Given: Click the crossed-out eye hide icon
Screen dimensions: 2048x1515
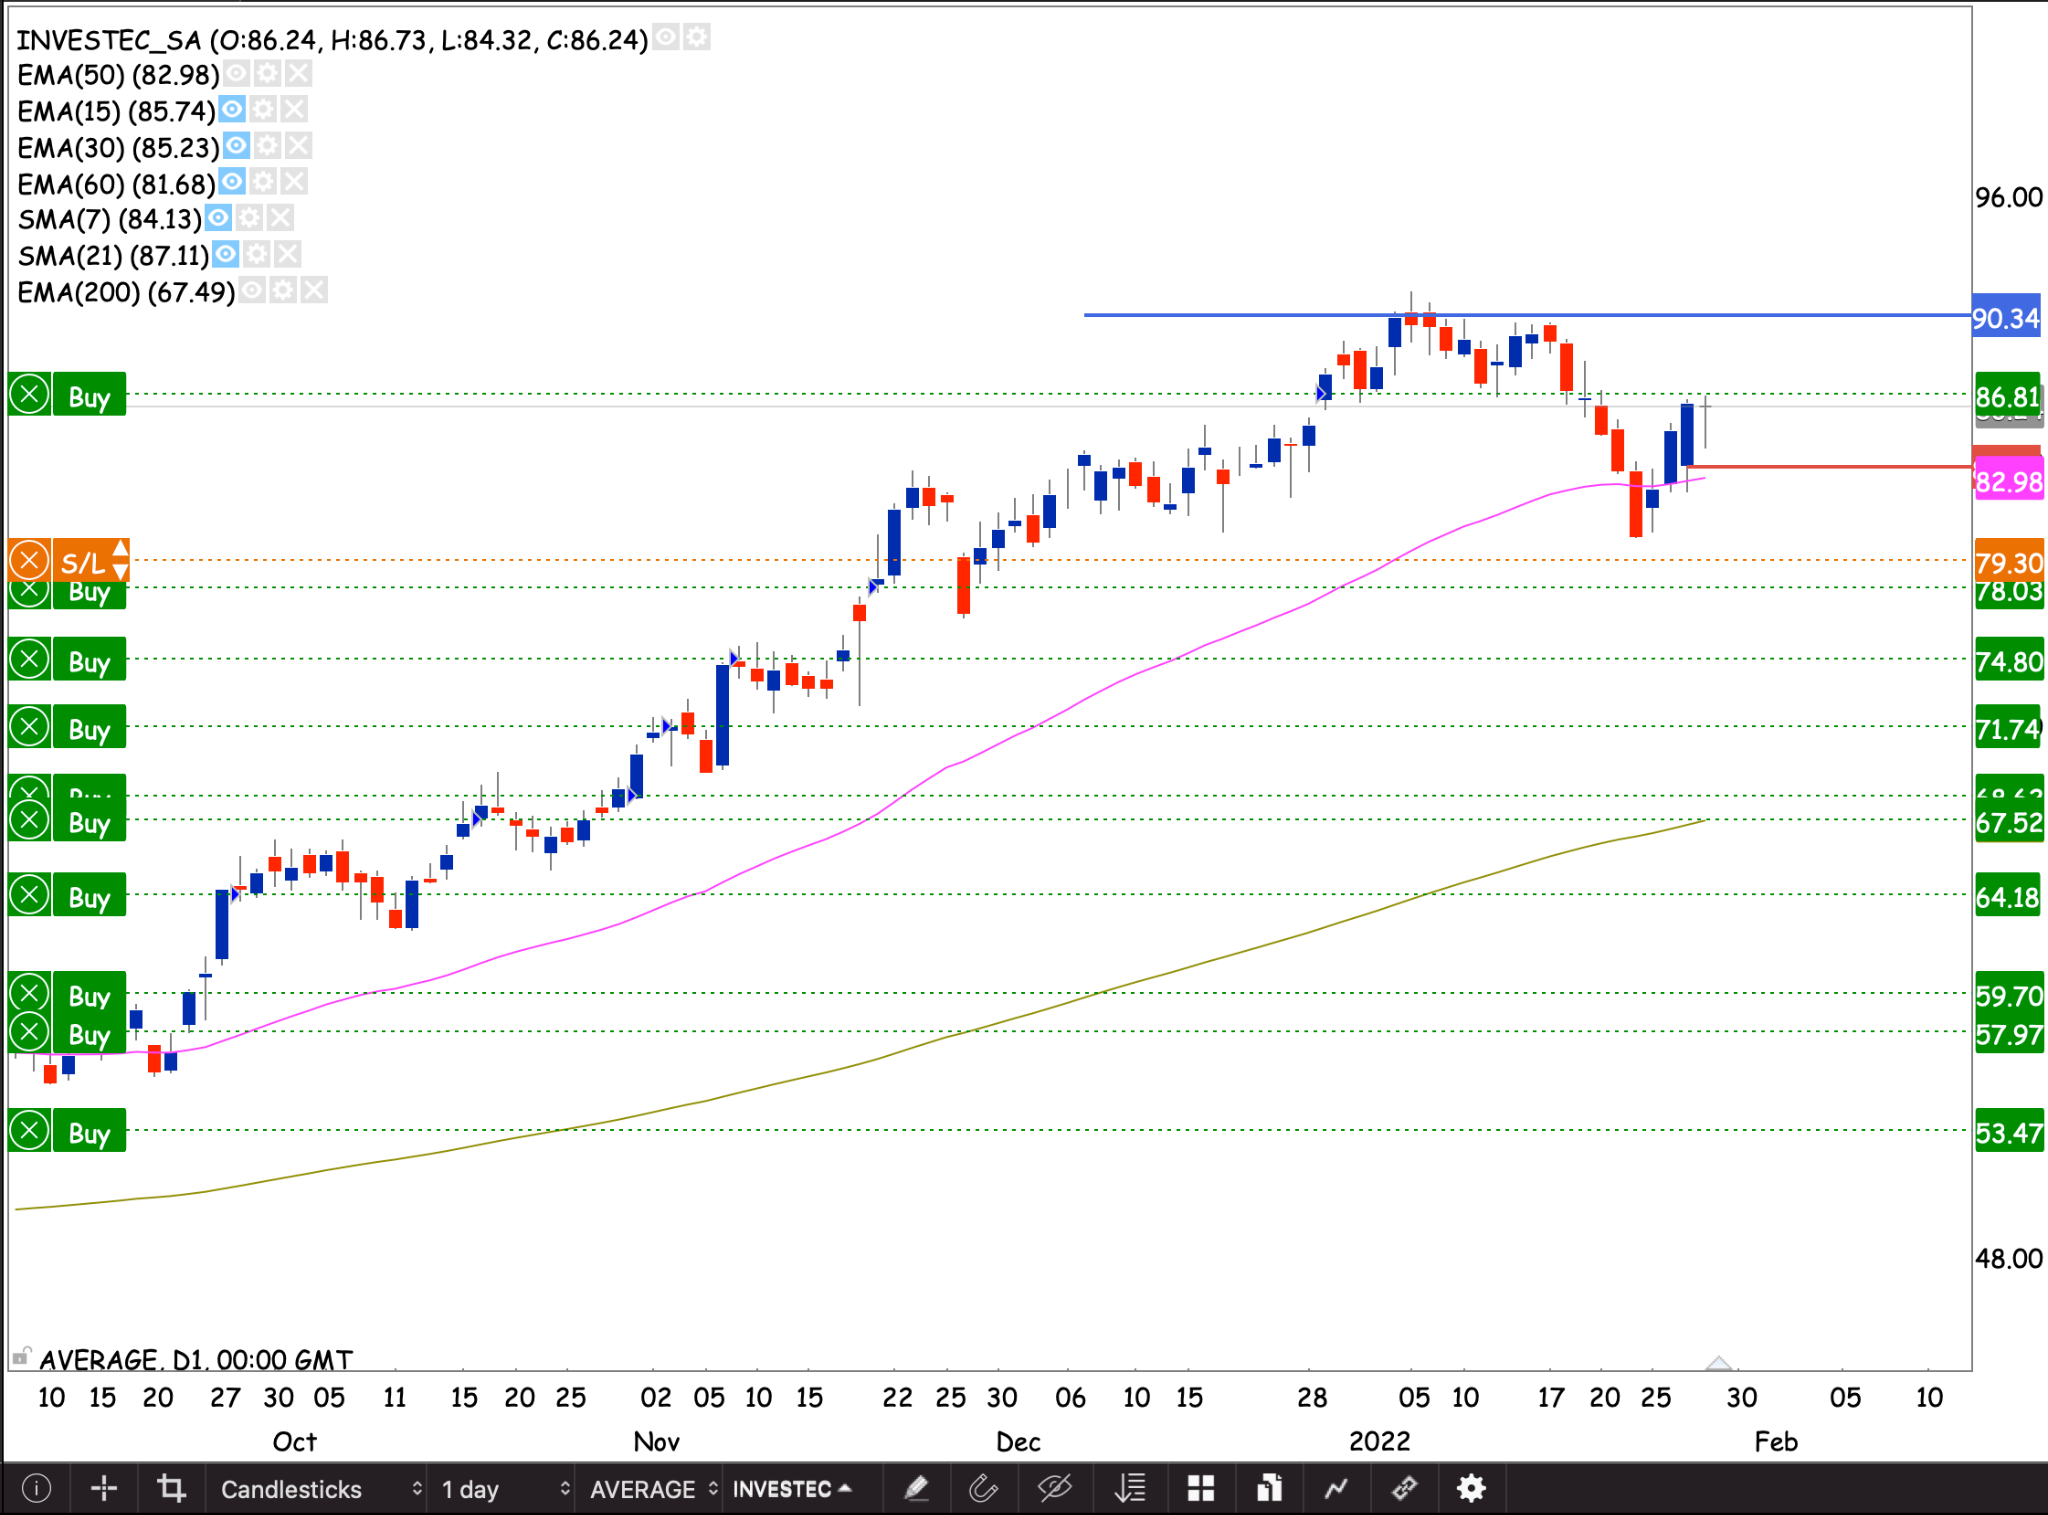Looking at the screenshot, I should pyautogui.click(x=1054, y=1489).
